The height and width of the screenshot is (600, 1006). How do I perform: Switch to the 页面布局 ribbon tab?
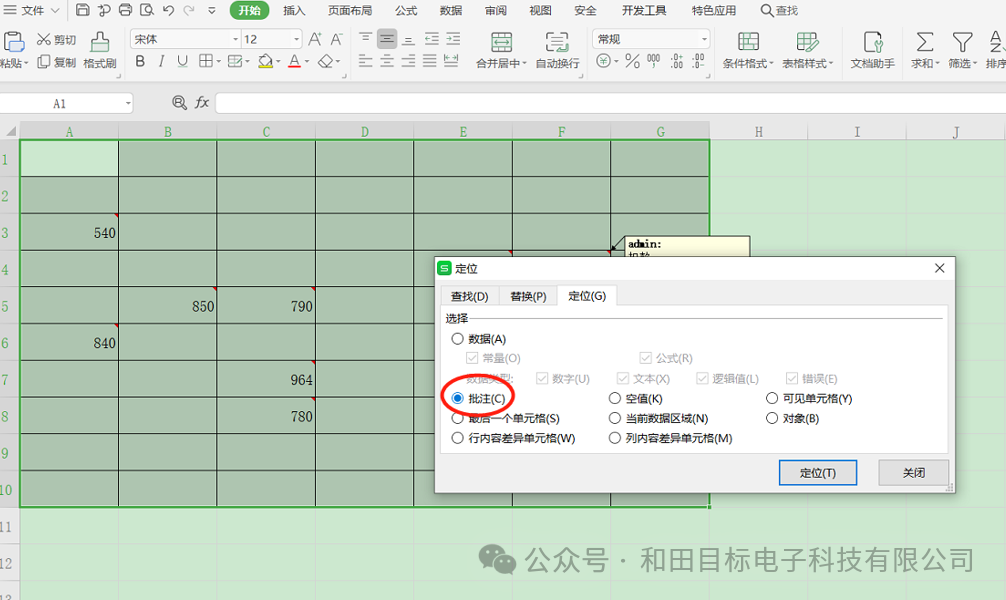(350, 10)
